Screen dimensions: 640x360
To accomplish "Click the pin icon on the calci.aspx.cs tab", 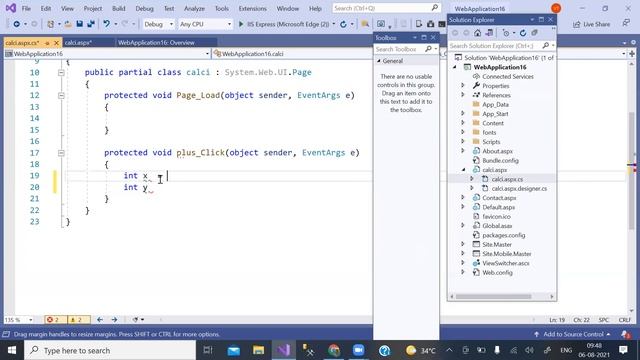I will coord(47,42).
